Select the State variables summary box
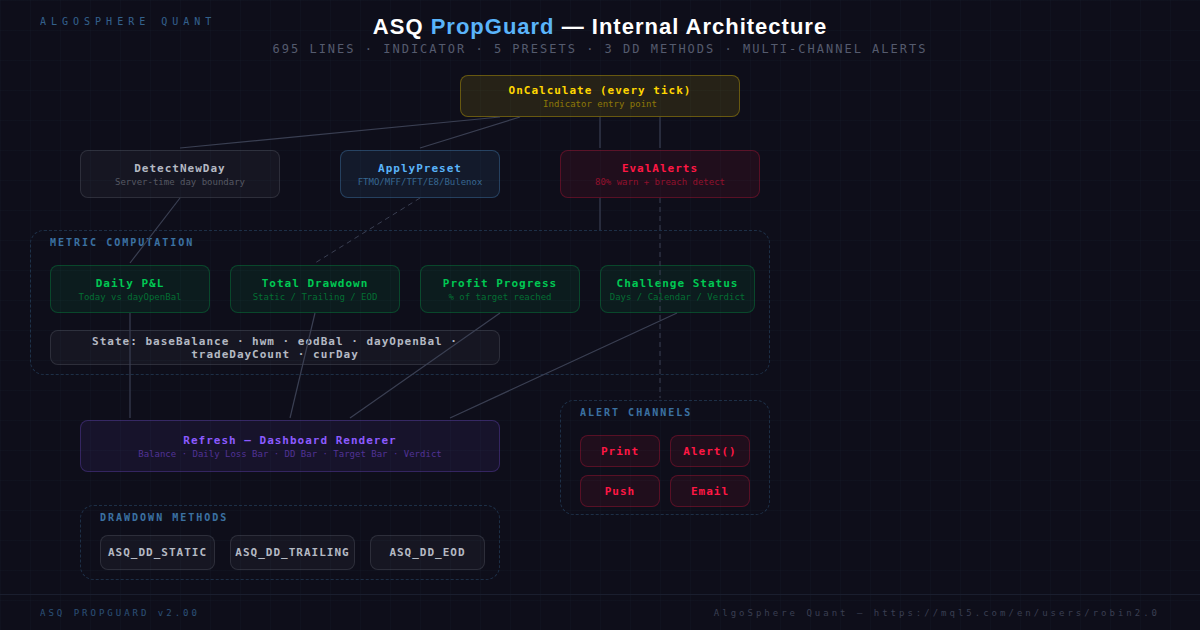1200x630 pixels. pyautogui.click(x=274, y=347)
